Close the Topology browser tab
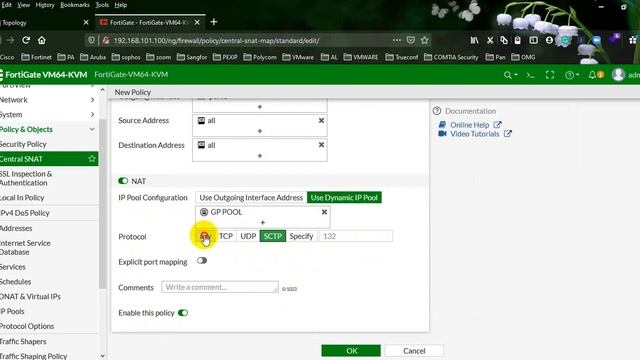This screenshot has height=360, width=640. [86, 22]
